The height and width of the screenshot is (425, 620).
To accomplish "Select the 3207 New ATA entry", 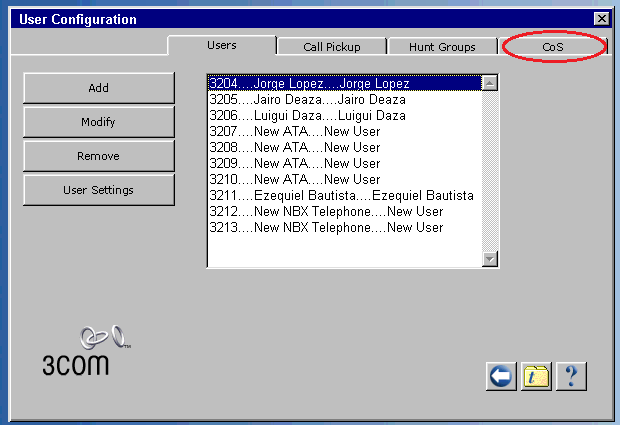I will [294, 132].
